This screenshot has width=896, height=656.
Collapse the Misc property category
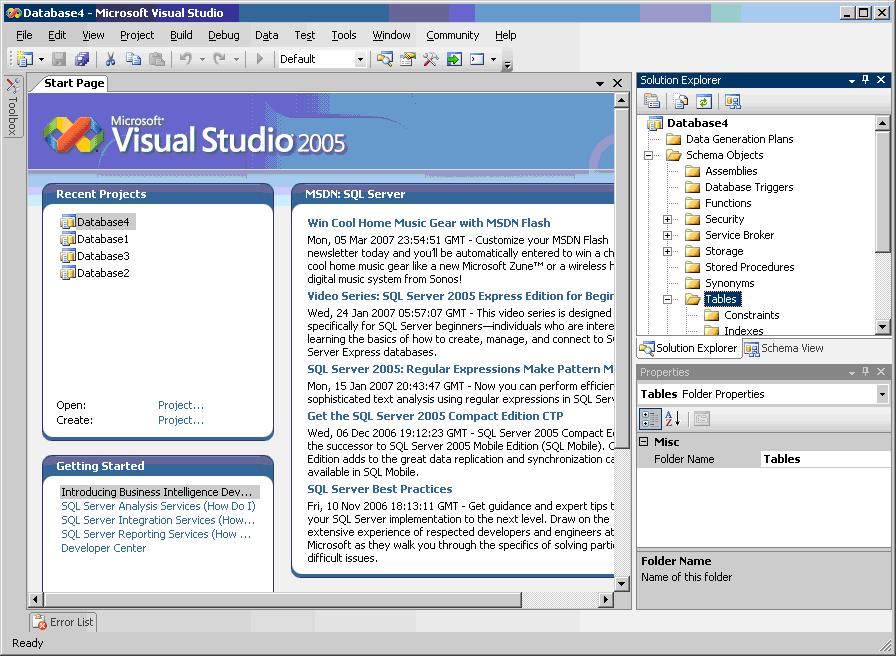(644, 442)
